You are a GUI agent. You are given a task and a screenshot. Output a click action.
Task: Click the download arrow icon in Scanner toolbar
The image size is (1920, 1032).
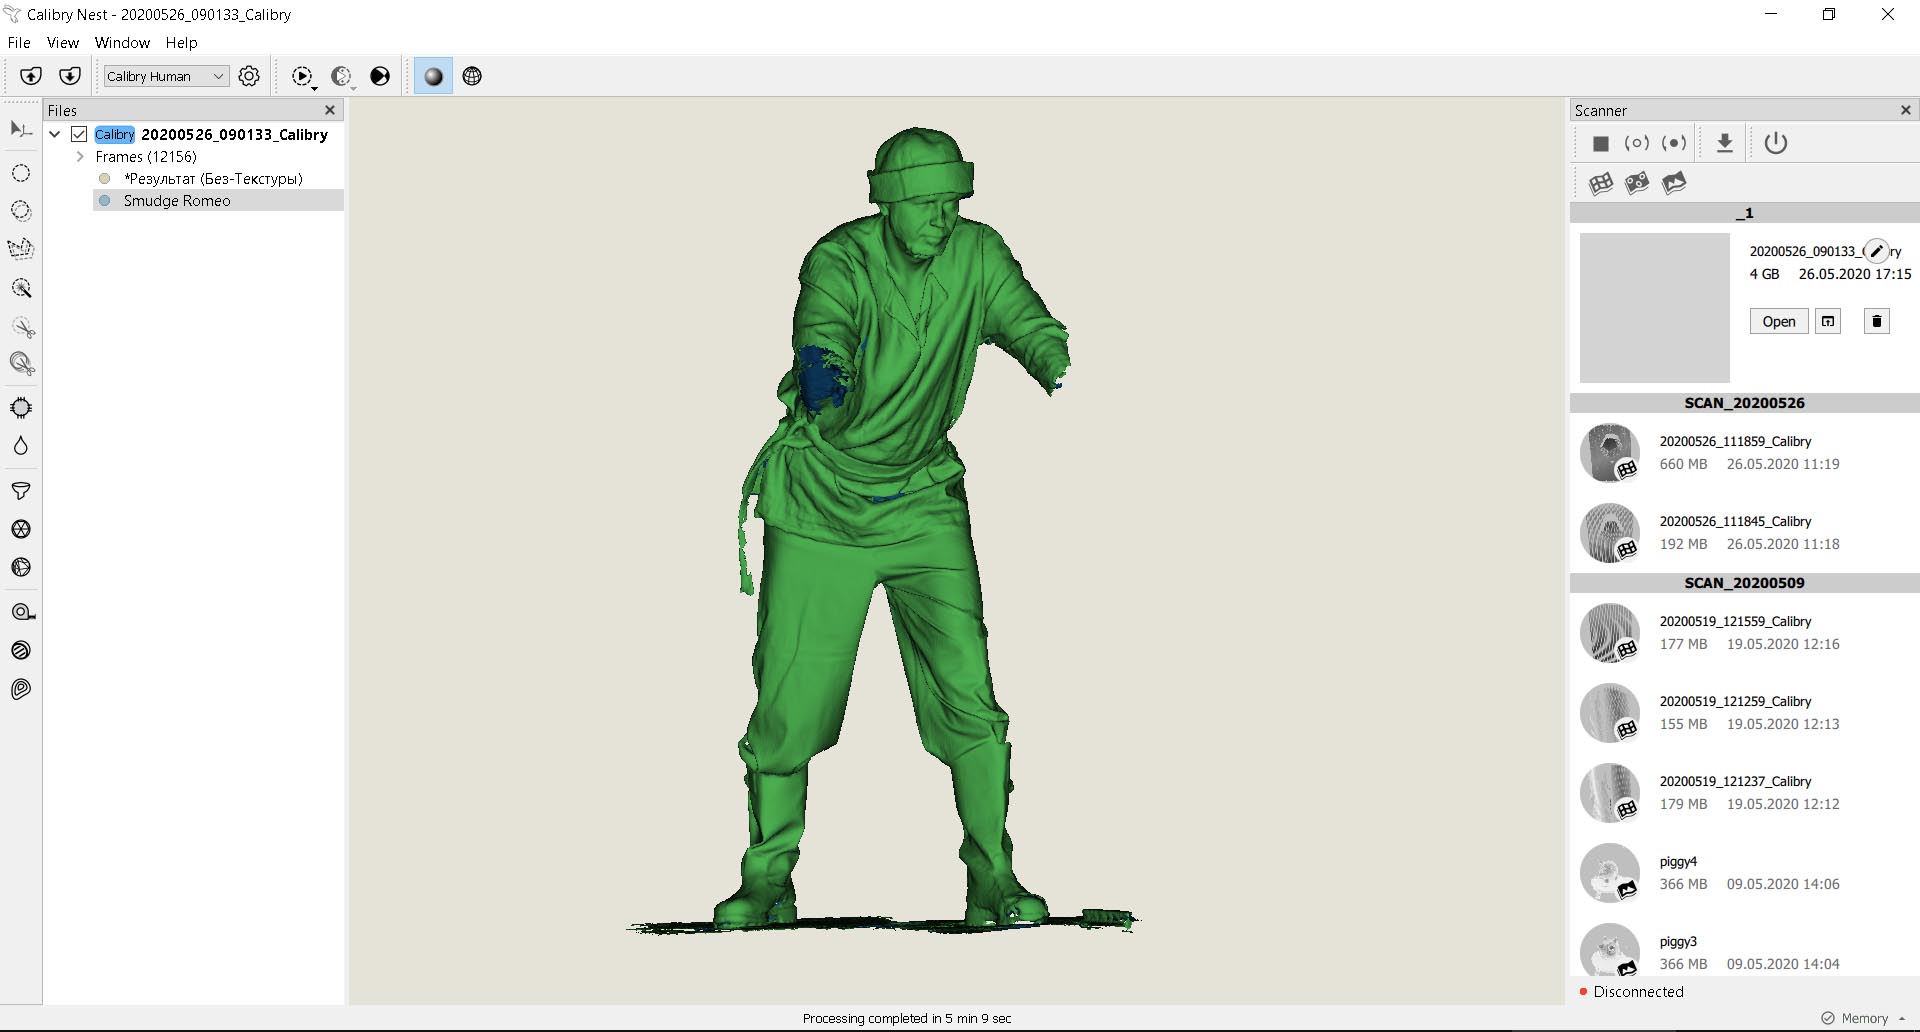click(x=1724, y=143)
